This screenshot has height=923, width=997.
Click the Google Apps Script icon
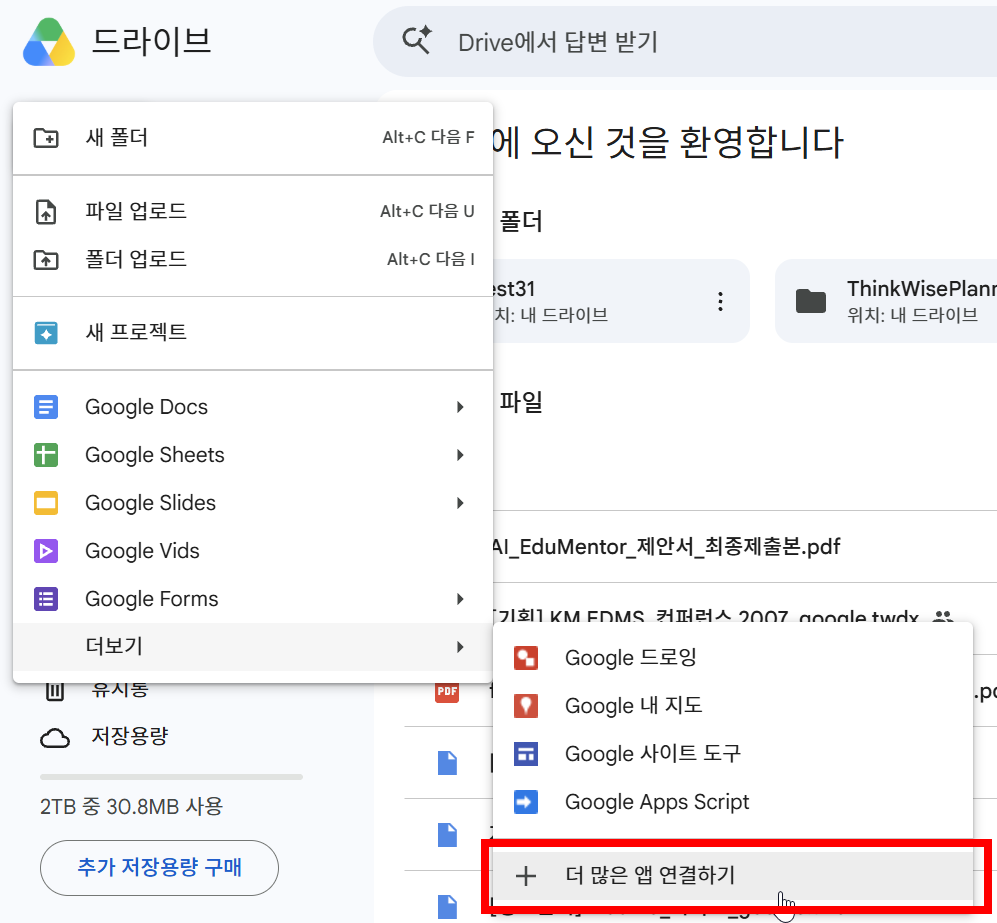[x=526, y=802]
